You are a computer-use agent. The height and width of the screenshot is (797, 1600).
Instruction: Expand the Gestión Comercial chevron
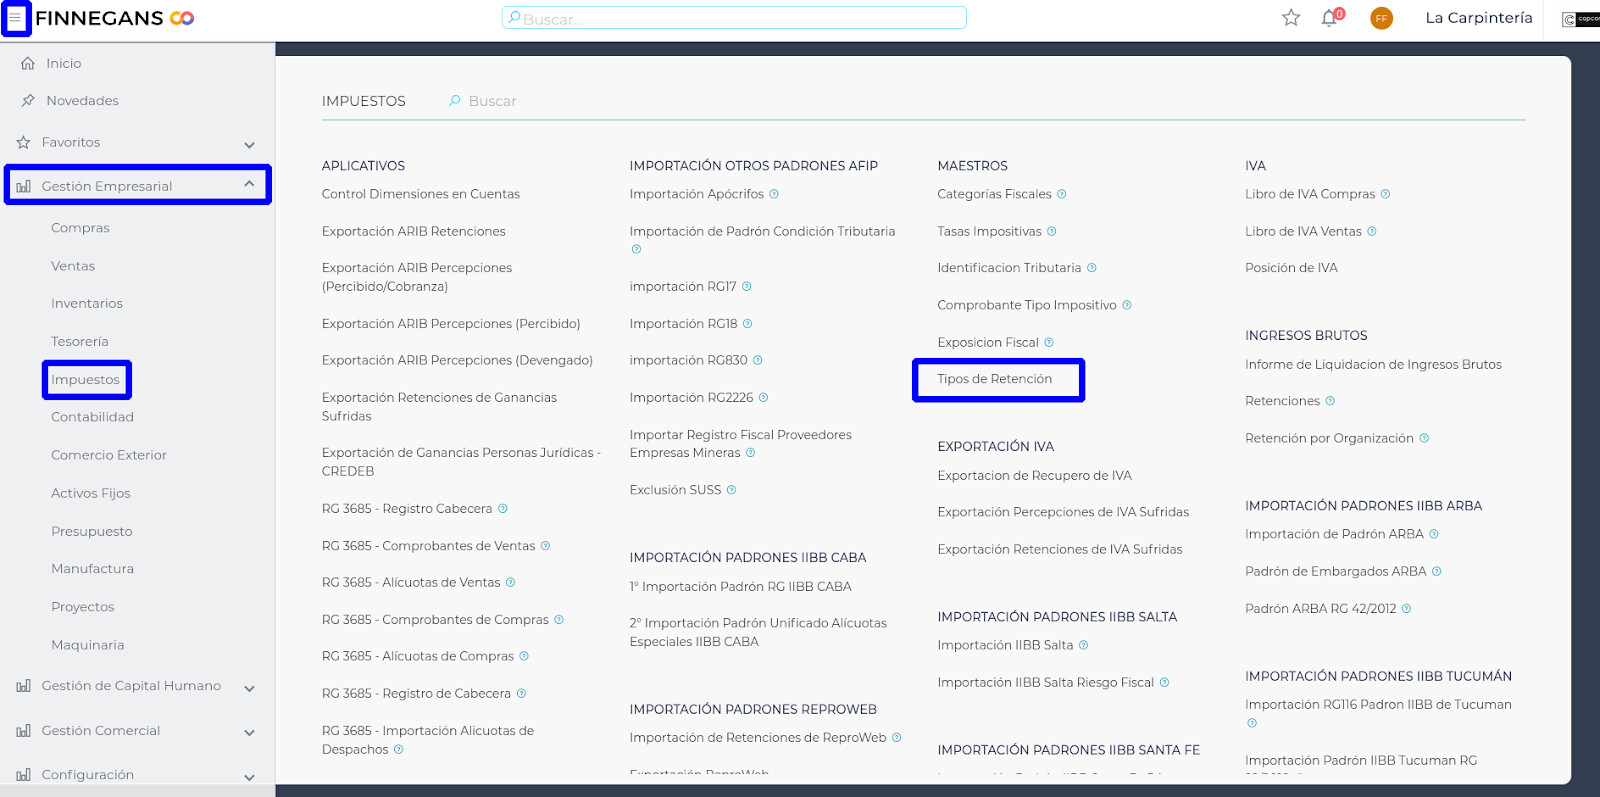point(249,733)
